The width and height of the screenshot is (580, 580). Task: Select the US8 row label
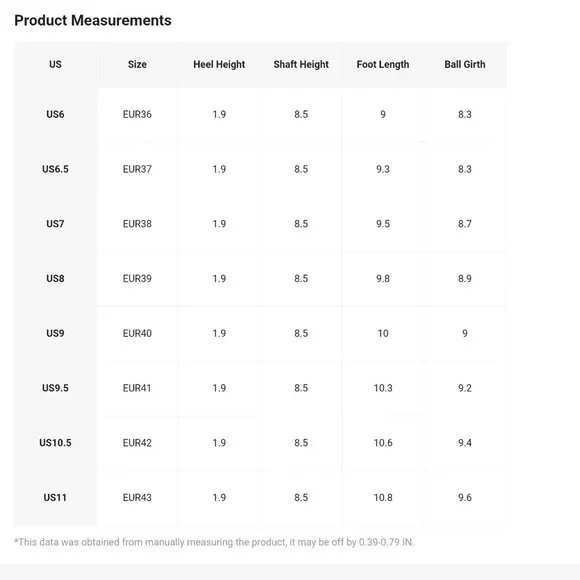(55, 279)
